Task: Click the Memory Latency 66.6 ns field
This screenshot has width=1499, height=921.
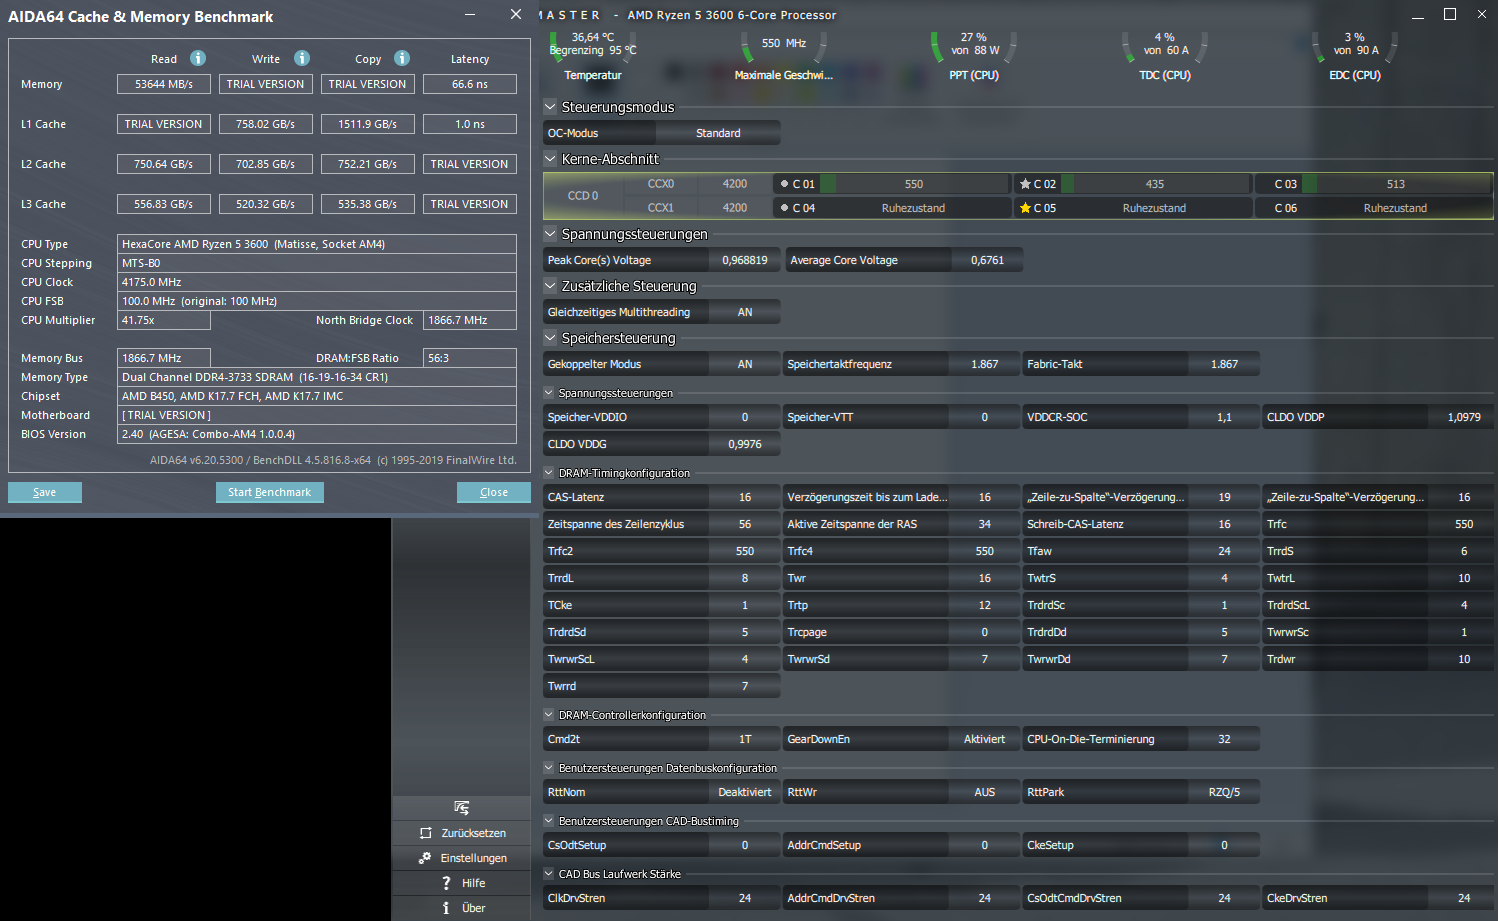Action: (470, 84)
